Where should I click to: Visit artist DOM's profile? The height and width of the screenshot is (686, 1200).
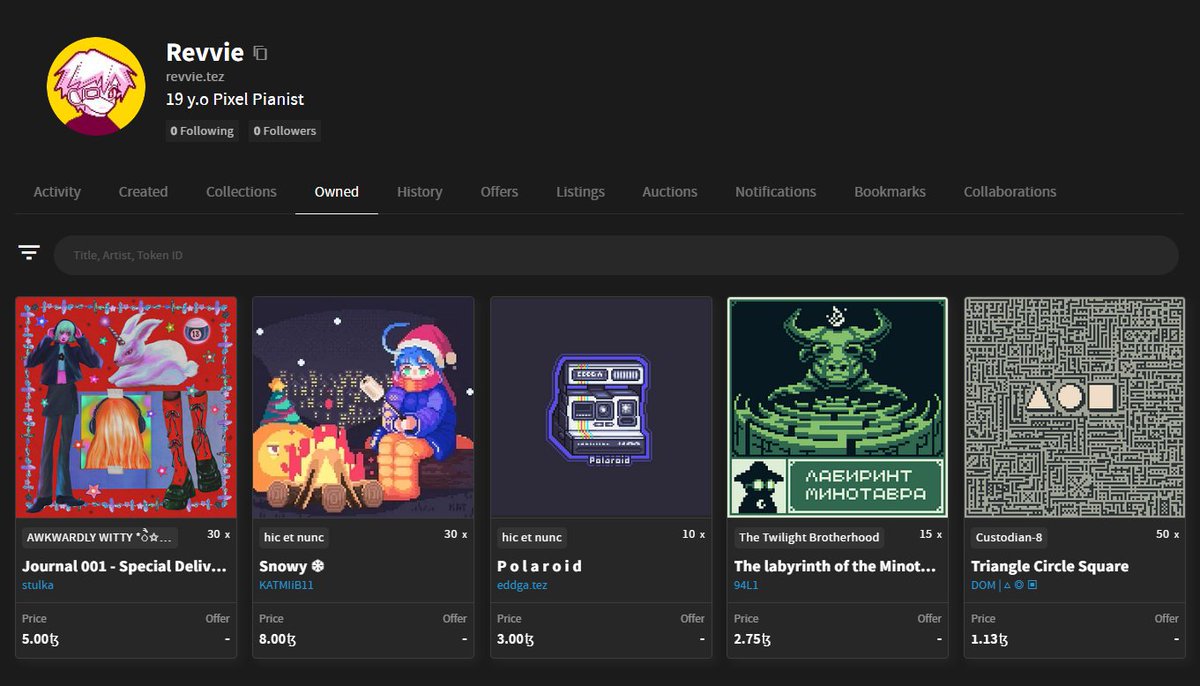coord(1004,585)
